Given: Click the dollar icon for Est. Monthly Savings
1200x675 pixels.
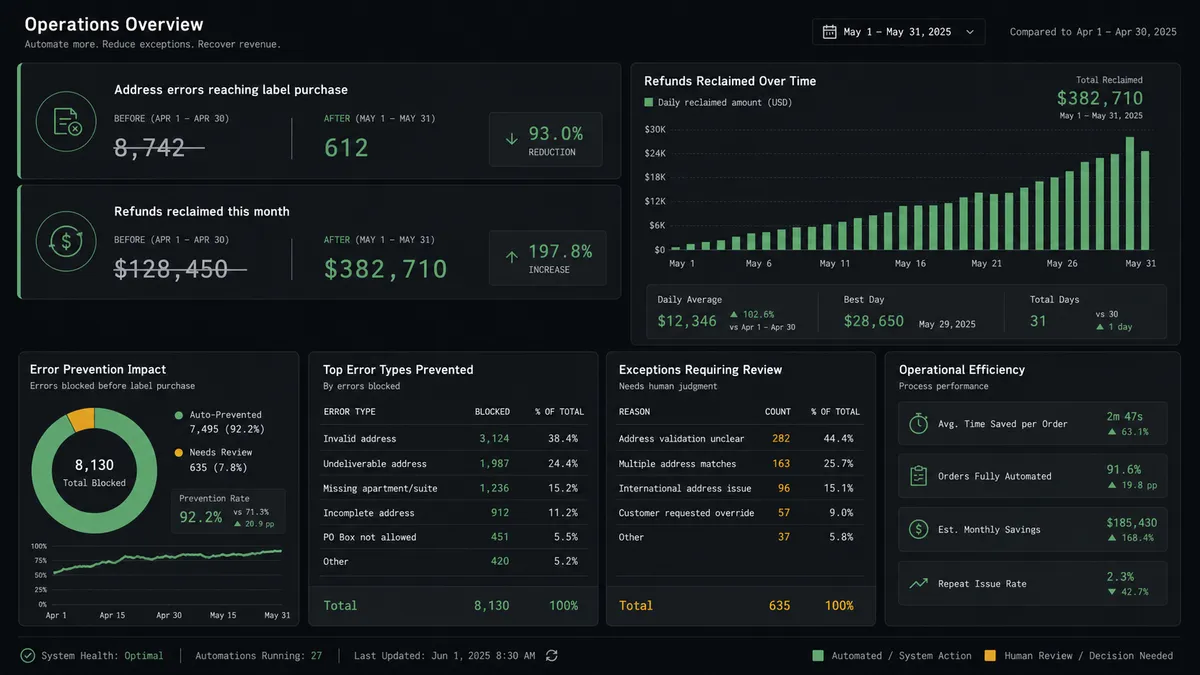Looking at the screenshot, I should pos(918,530).
